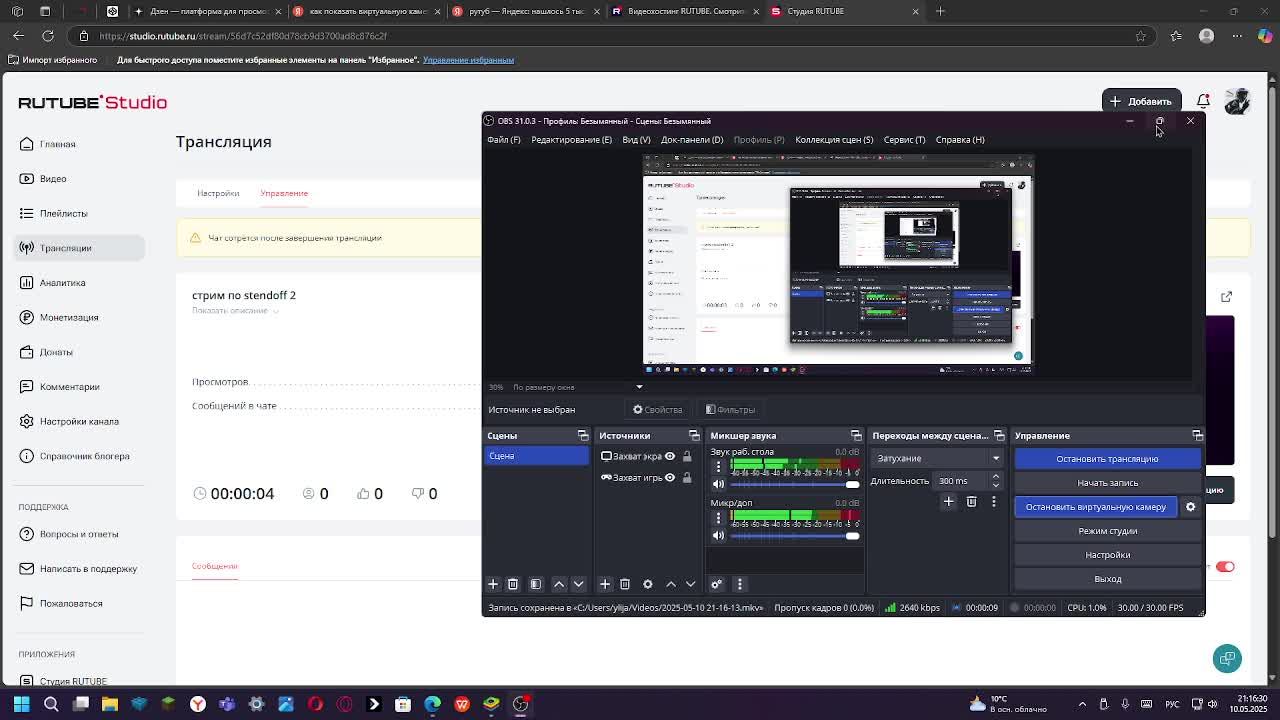Click the Добавить button on RUTUBE Studio

point(1141,101)
